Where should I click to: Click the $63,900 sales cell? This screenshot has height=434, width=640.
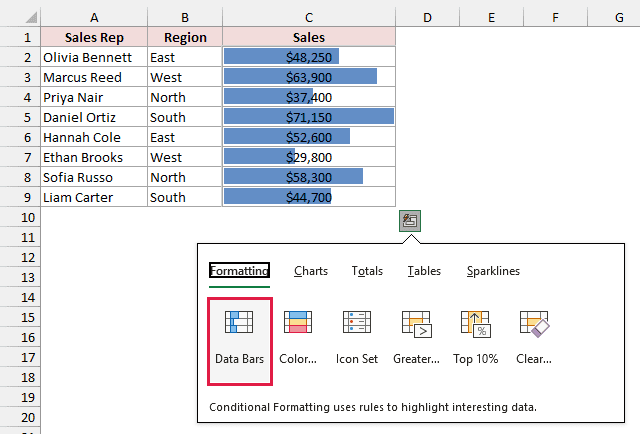(x=309, y=77)
